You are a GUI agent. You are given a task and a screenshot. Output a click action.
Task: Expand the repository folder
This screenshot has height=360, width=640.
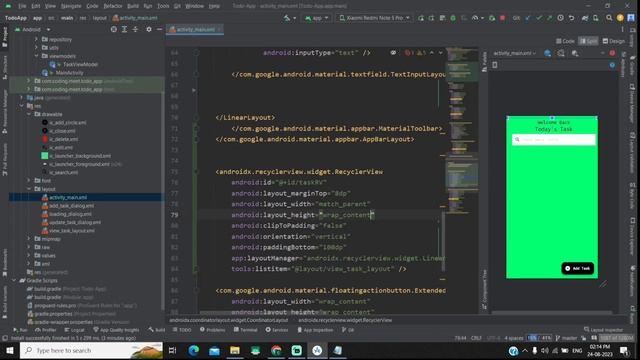click(x=36, y=39)
